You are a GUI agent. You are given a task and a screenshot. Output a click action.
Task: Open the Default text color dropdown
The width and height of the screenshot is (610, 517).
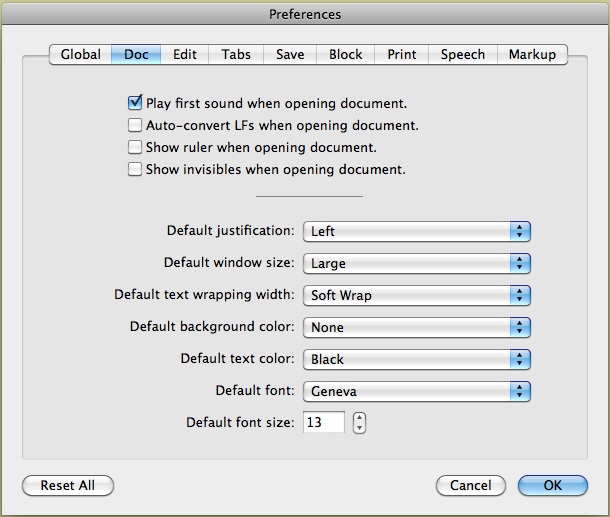tap(415, 359)
